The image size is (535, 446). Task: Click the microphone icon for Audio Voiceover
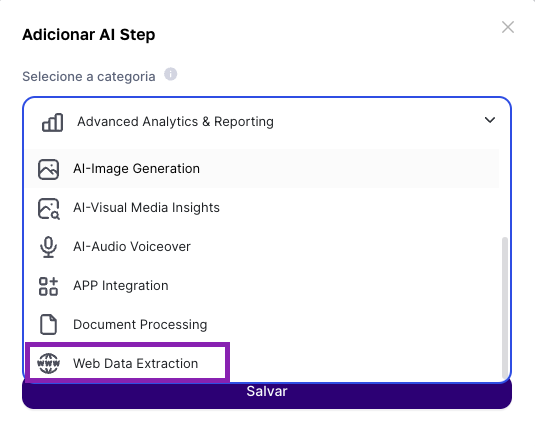point(48,247)
